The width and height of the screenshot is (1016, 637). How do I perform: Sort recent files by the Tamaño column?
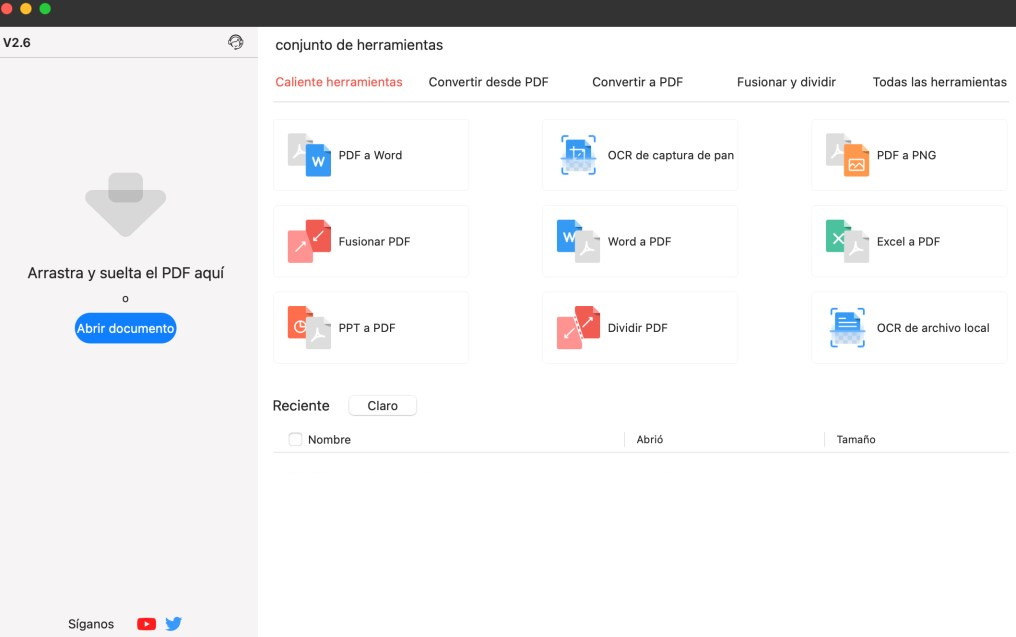click(x=855, y=439)
